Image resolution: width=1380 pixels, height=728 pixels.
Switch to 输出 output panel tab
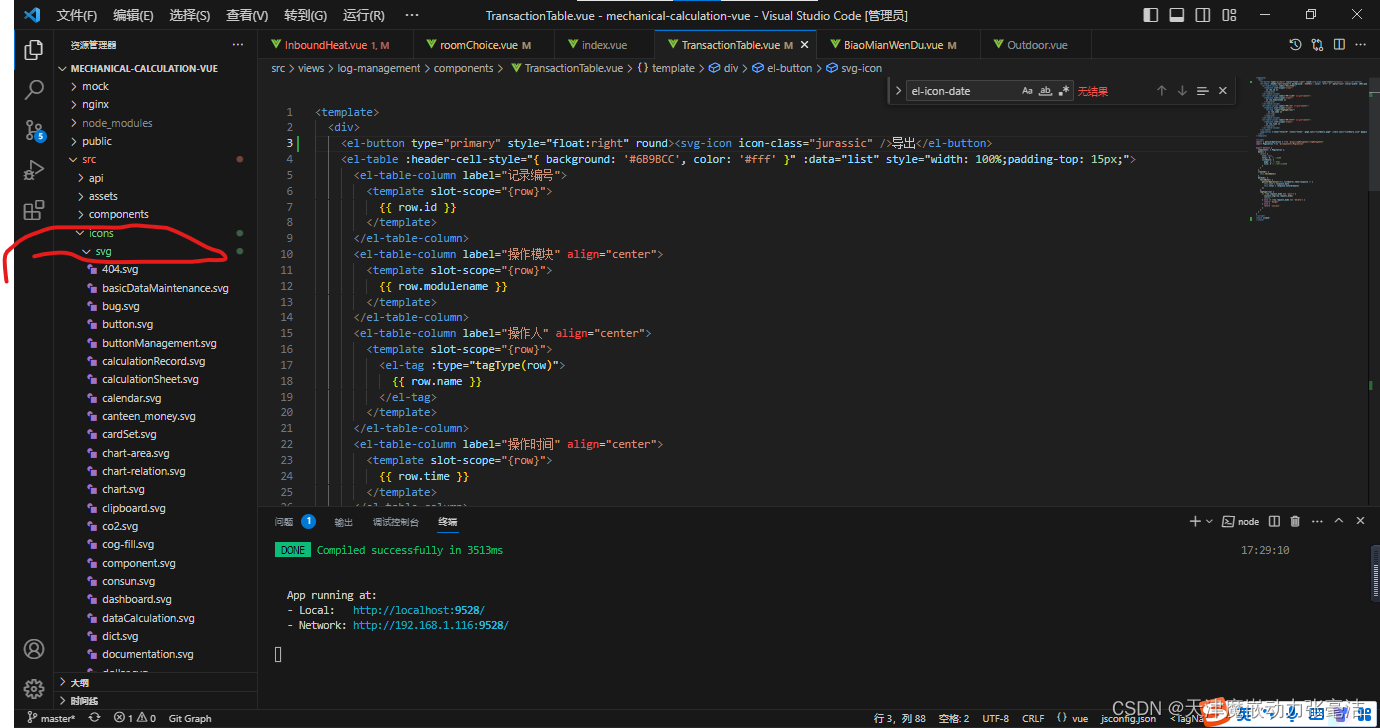pyautogui.click(x=343, y=521)
